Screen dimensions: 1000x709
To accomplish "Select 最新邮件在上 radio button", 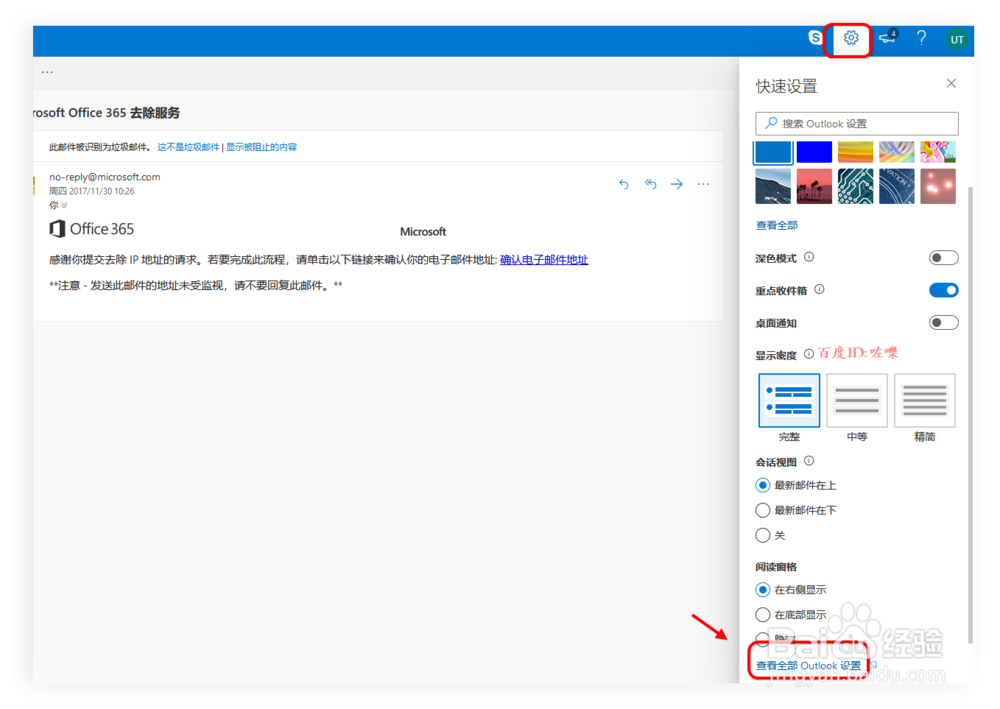I will 762,486.
